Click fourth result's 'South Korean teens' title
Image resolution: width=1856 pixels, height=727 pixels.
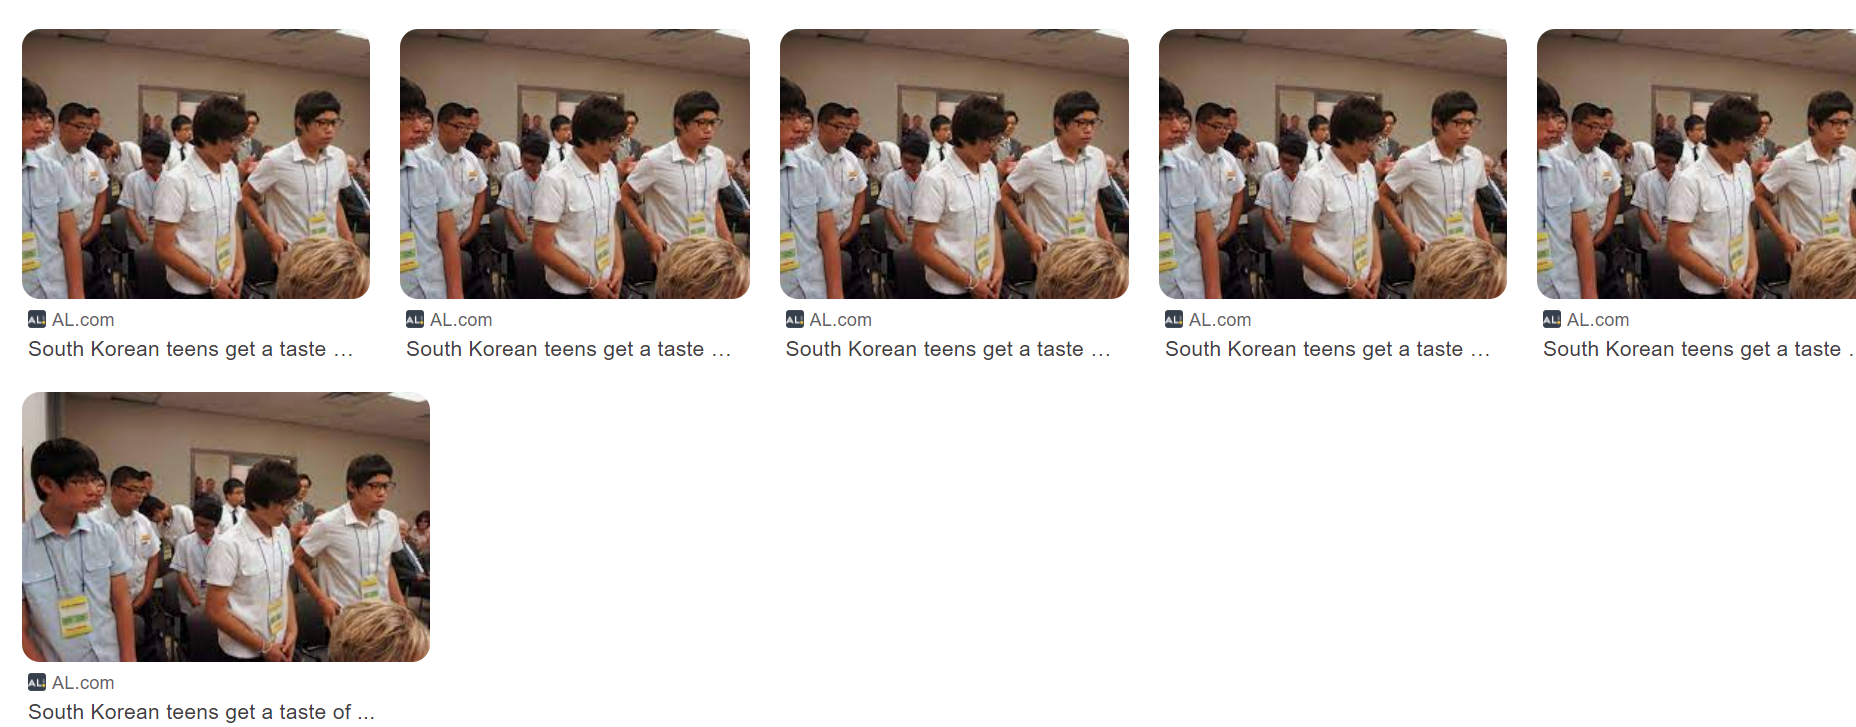(1327, 349)
